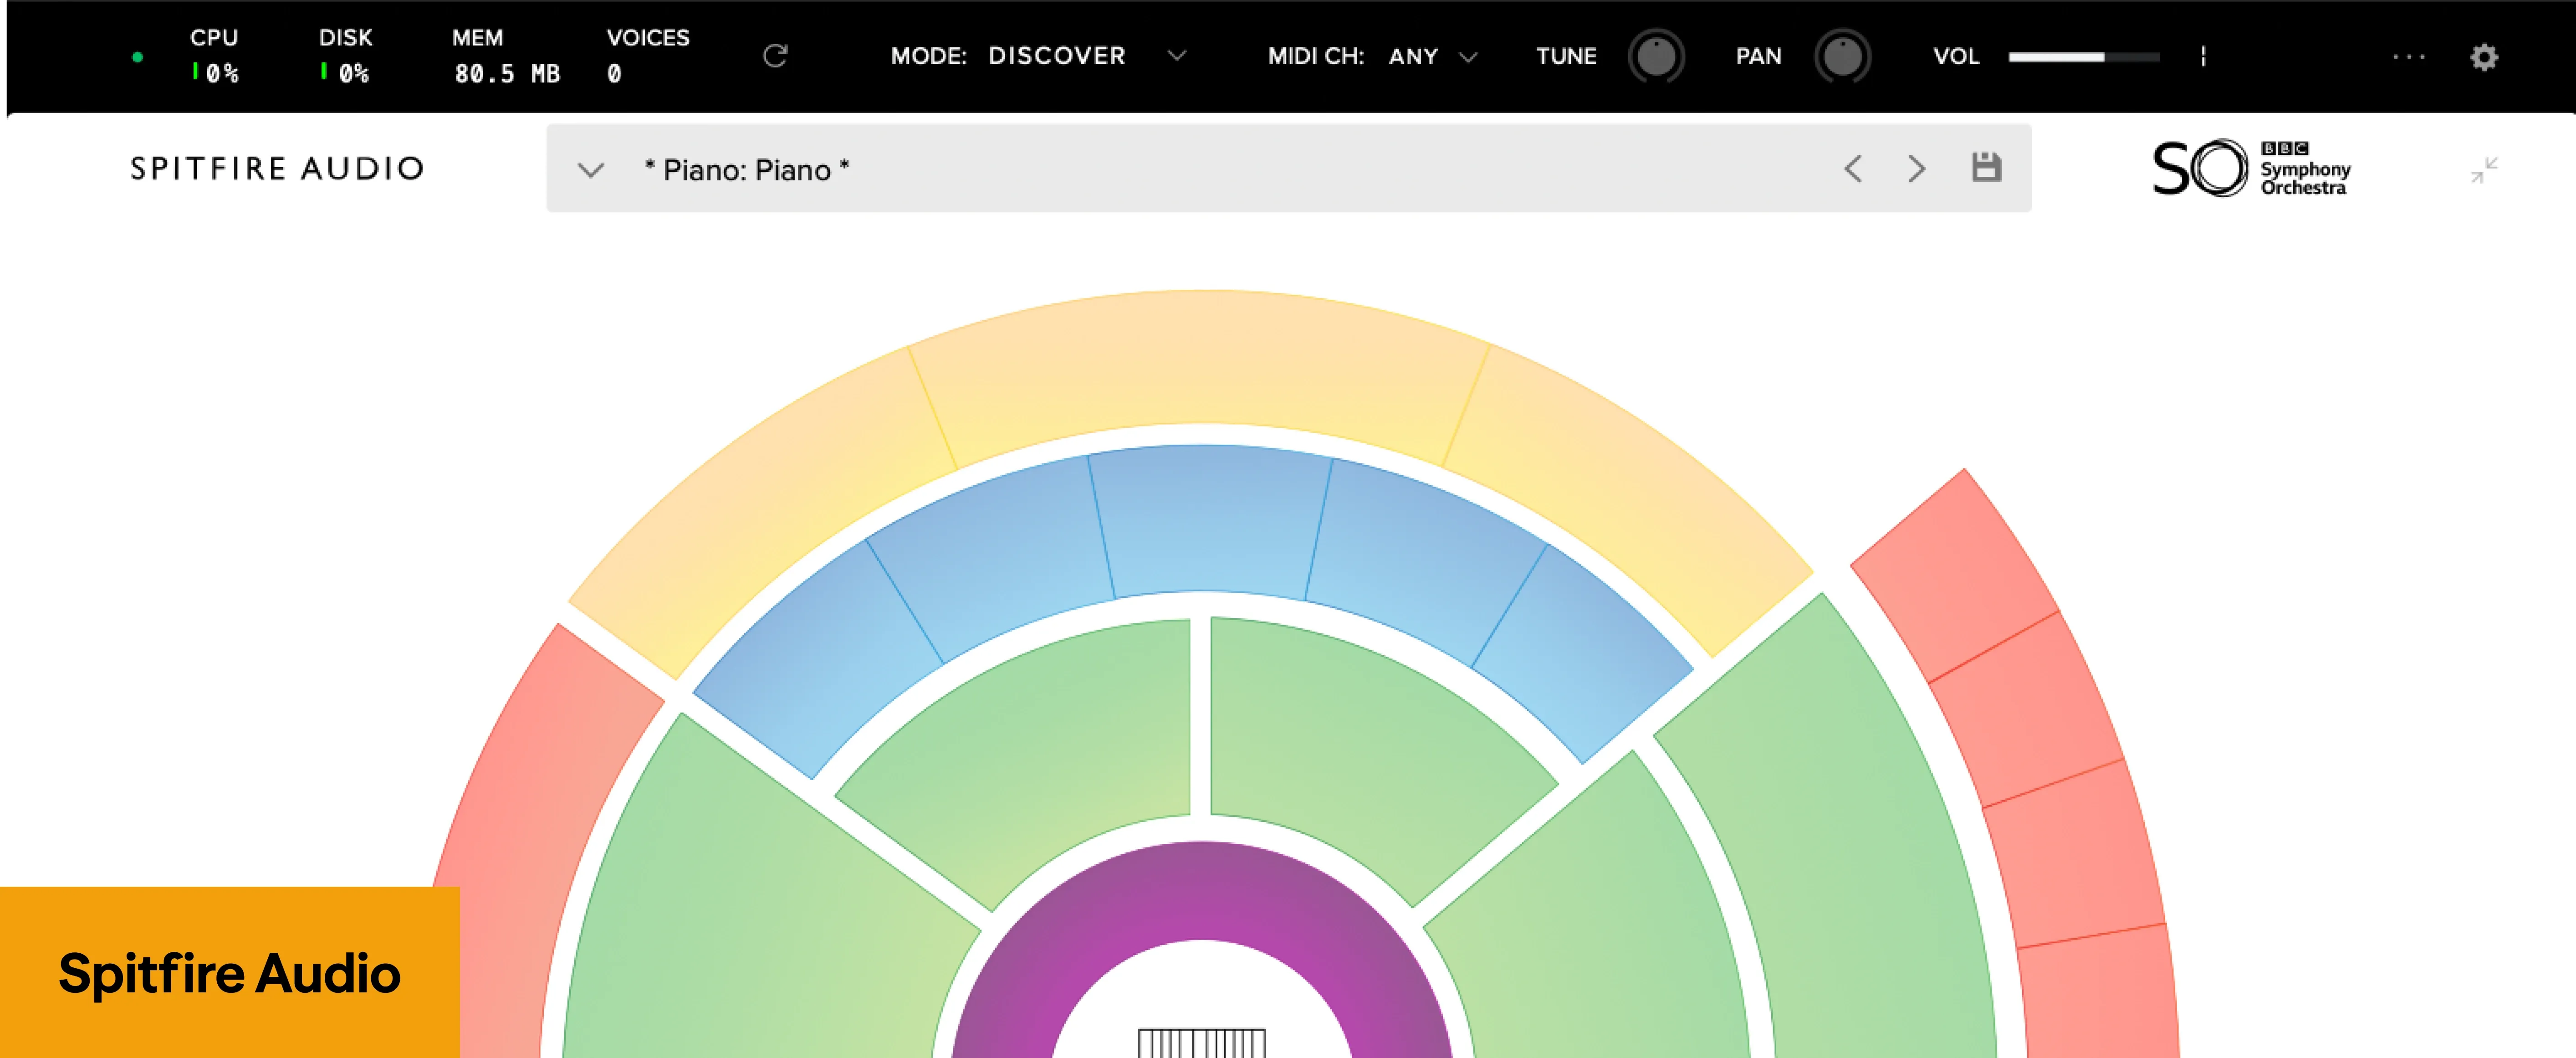
Task: Click the refresh reload icon
Action: pos(775,56)
